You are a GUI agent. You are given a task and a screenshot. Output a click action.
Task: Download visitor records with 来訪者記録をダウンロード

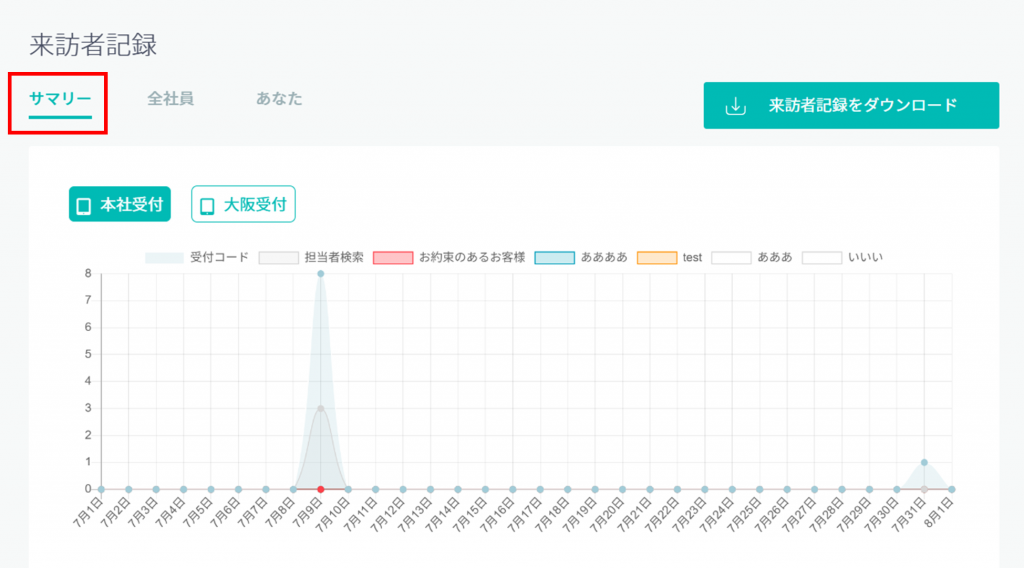[851, 105]
